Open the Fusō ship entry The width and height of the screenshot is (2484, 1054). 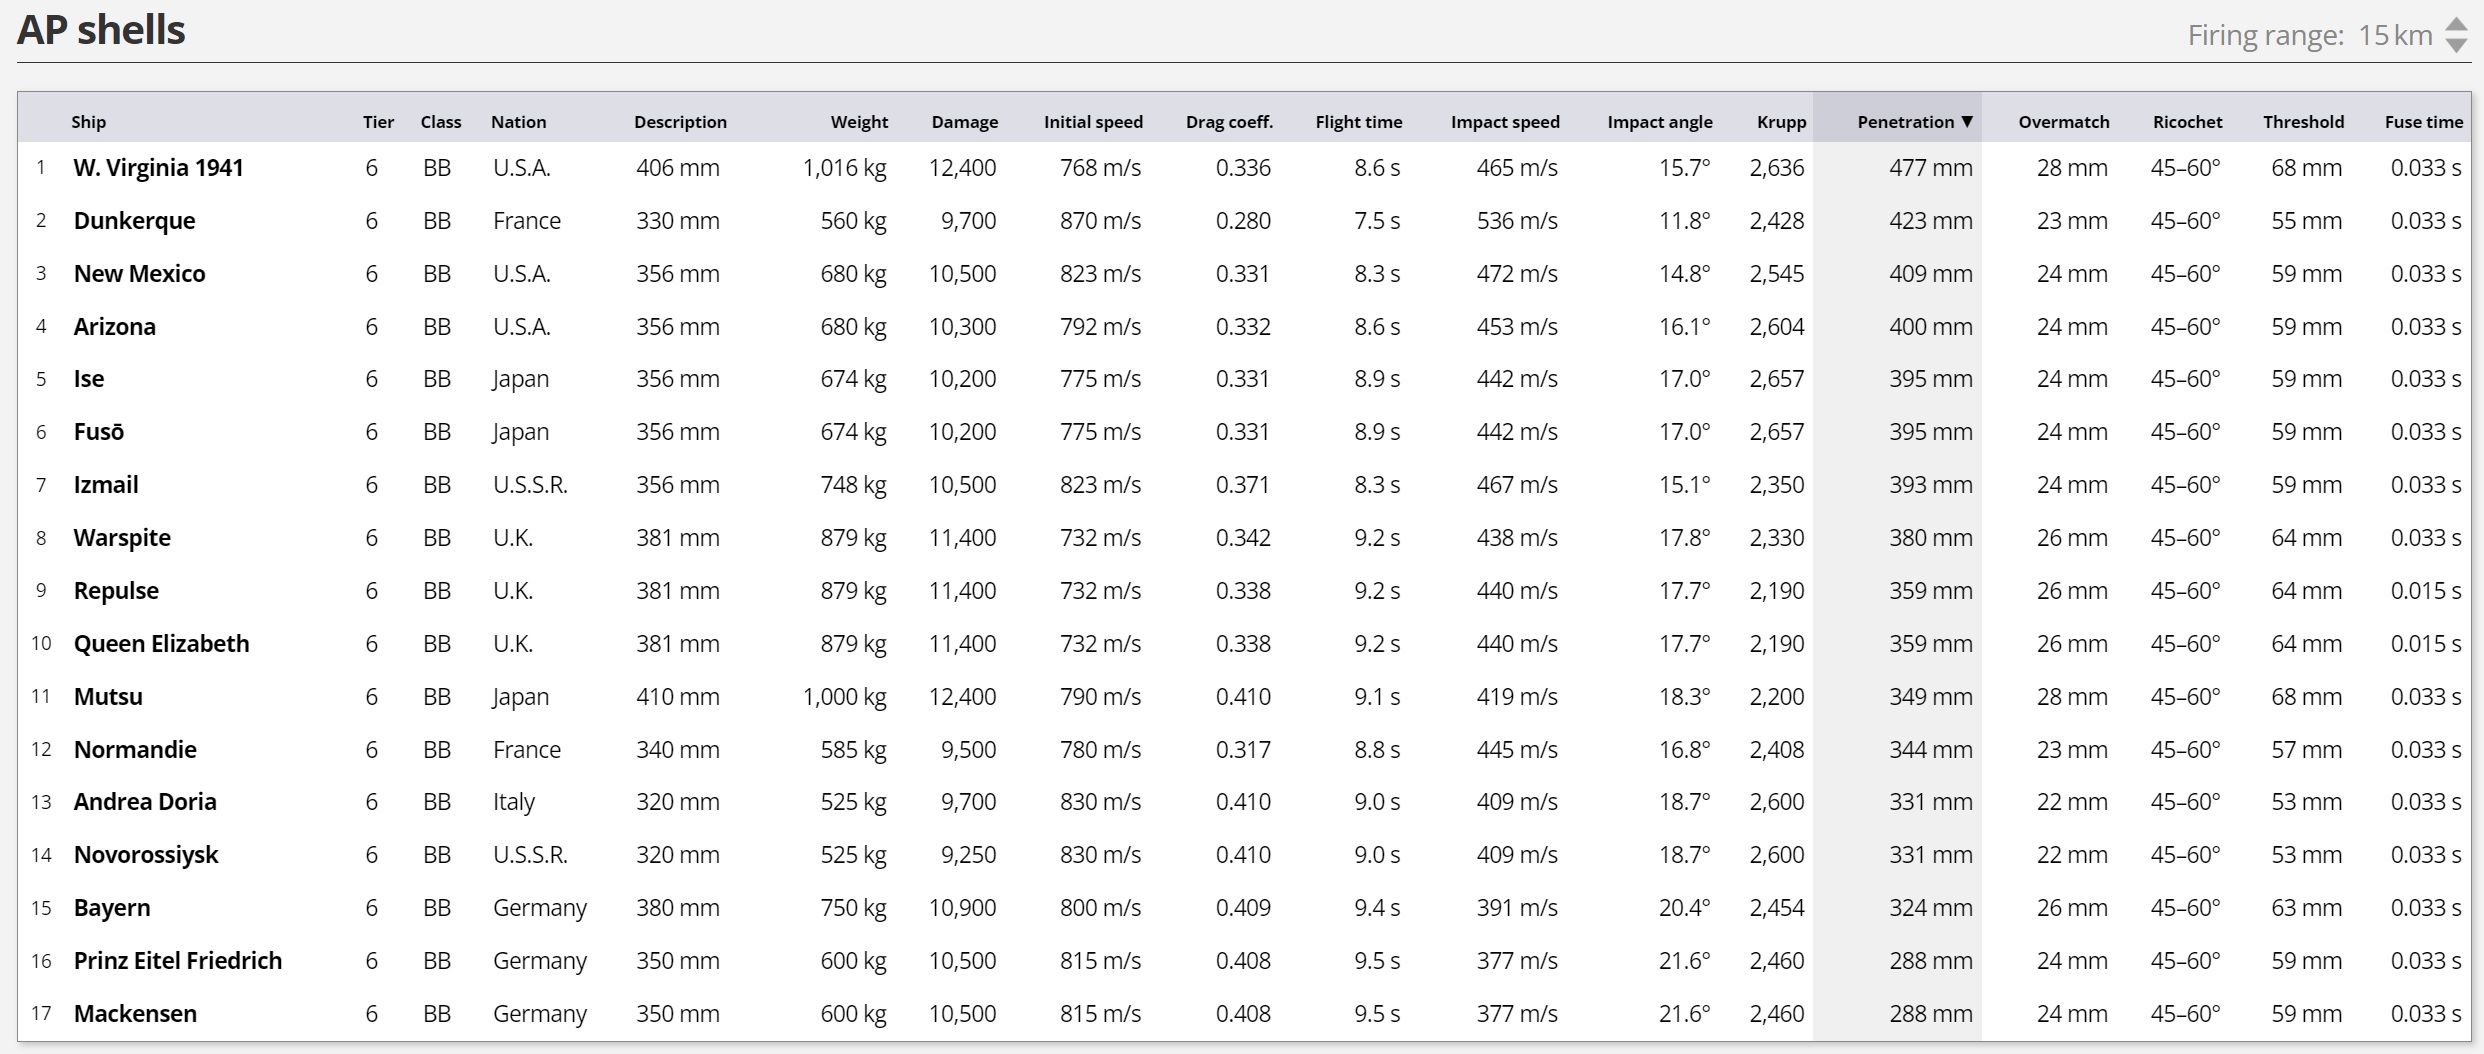click(x=99, y=432)
